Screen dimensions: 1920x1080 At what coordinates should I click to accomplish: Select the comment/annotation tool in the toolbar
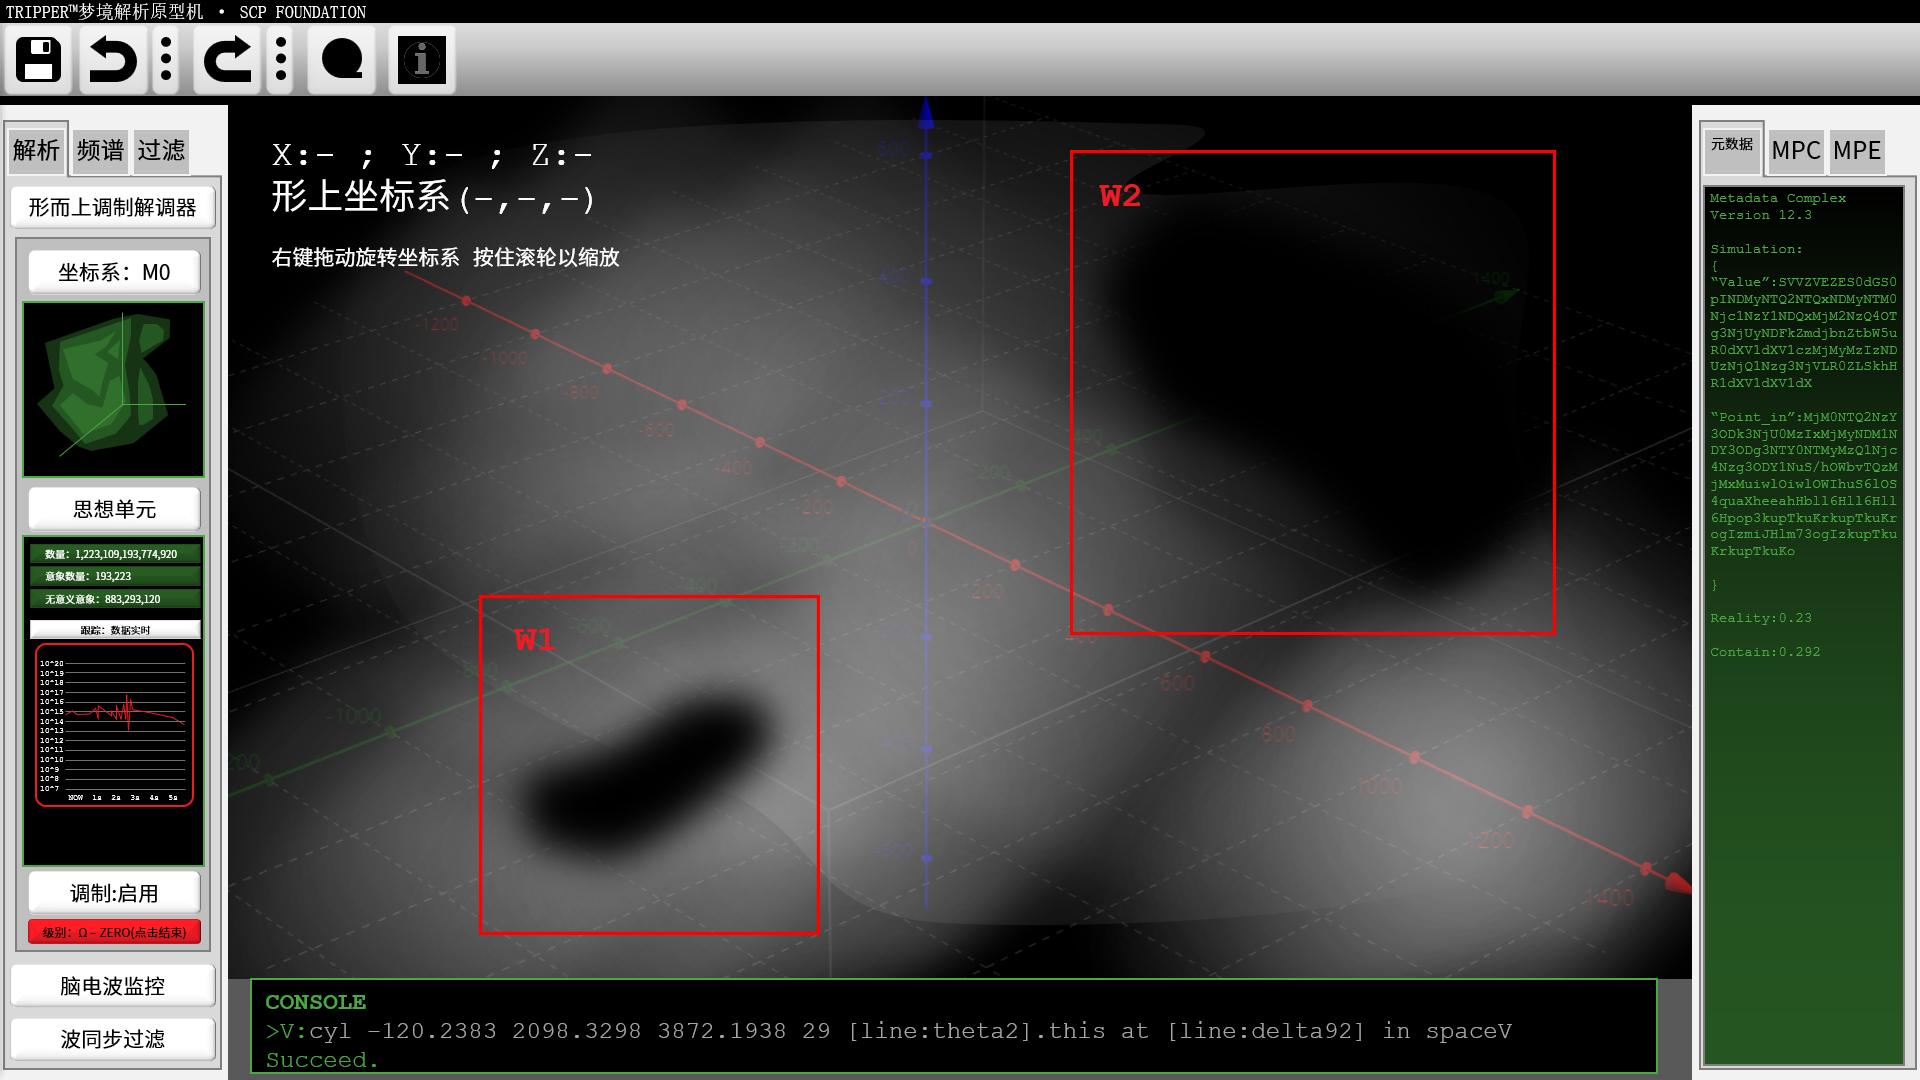341,61
